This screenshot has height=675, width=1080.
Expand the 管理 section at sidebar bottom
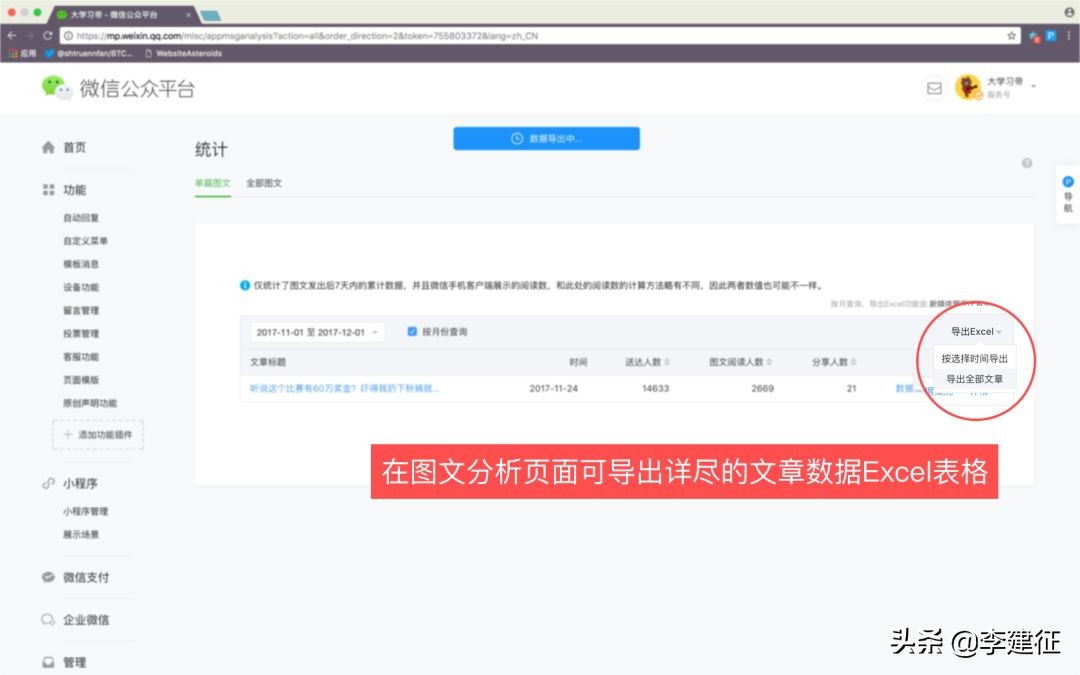pos(75,662)
